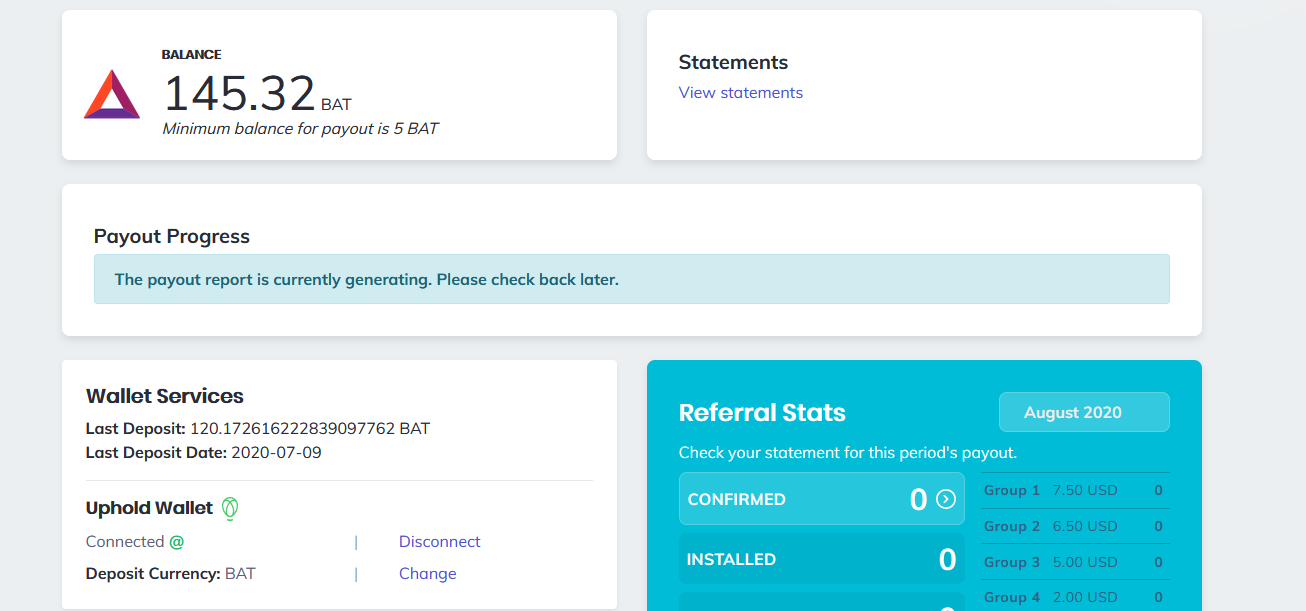Click the Referral Stats heading
Screen dimensions: 1306x611
coord(762,413)
